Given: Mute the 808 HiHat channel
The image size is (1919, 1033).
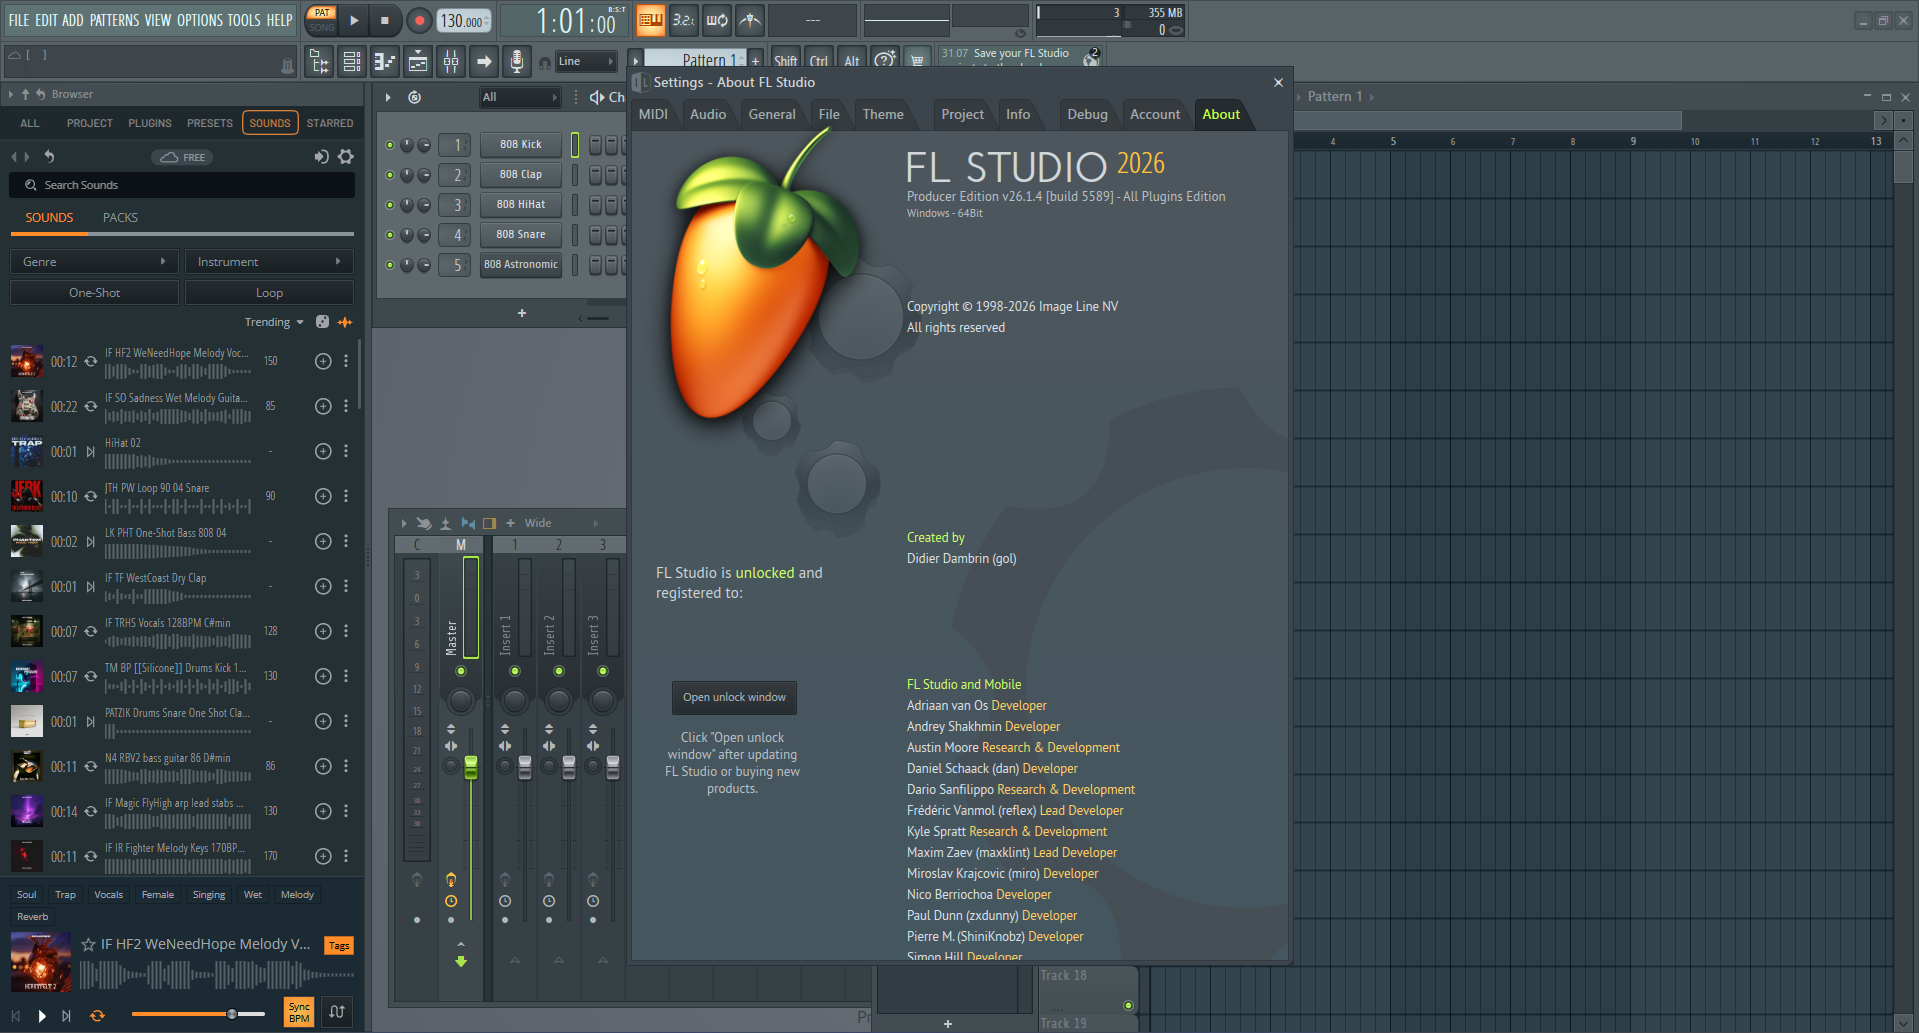Looking at the screenshot, I should [390, 205].
